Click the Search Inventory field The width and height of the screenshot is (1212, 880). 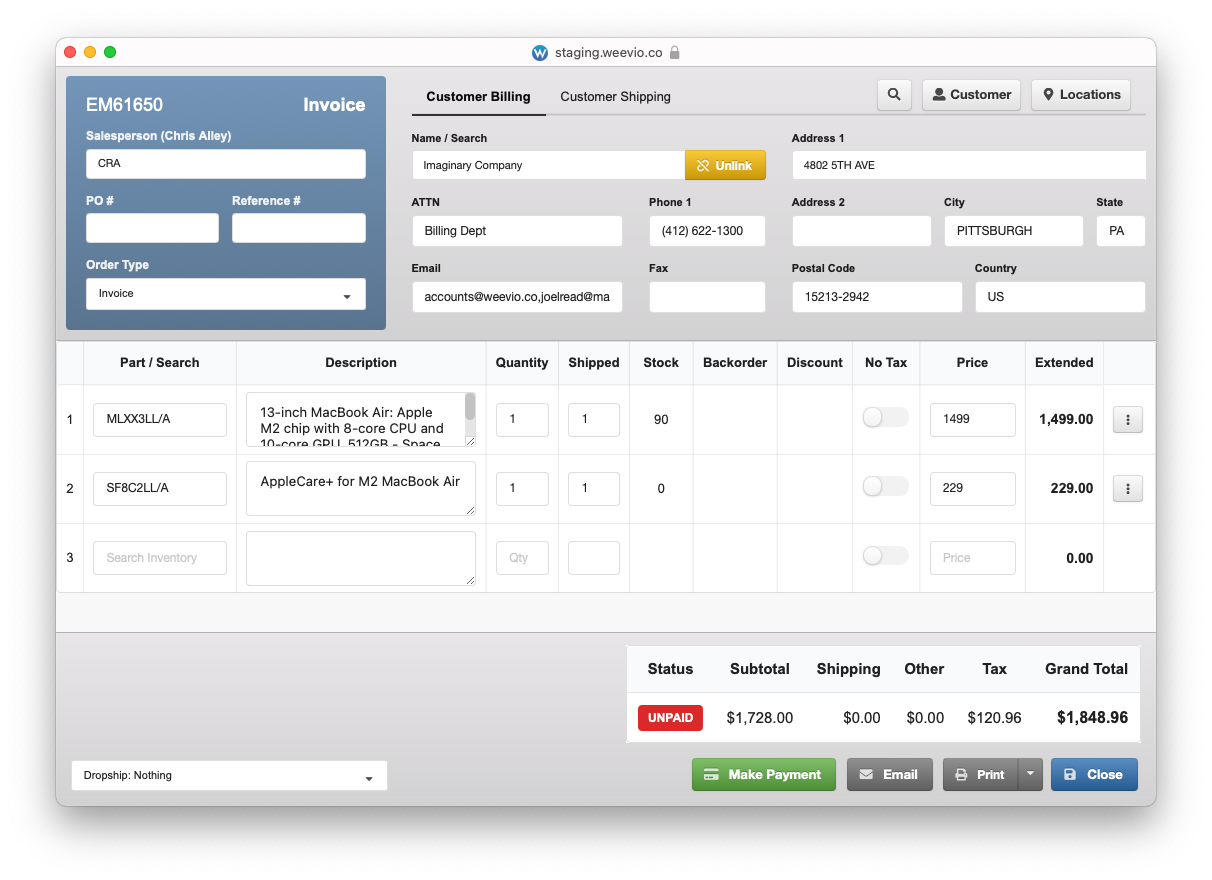pos(160,558)
